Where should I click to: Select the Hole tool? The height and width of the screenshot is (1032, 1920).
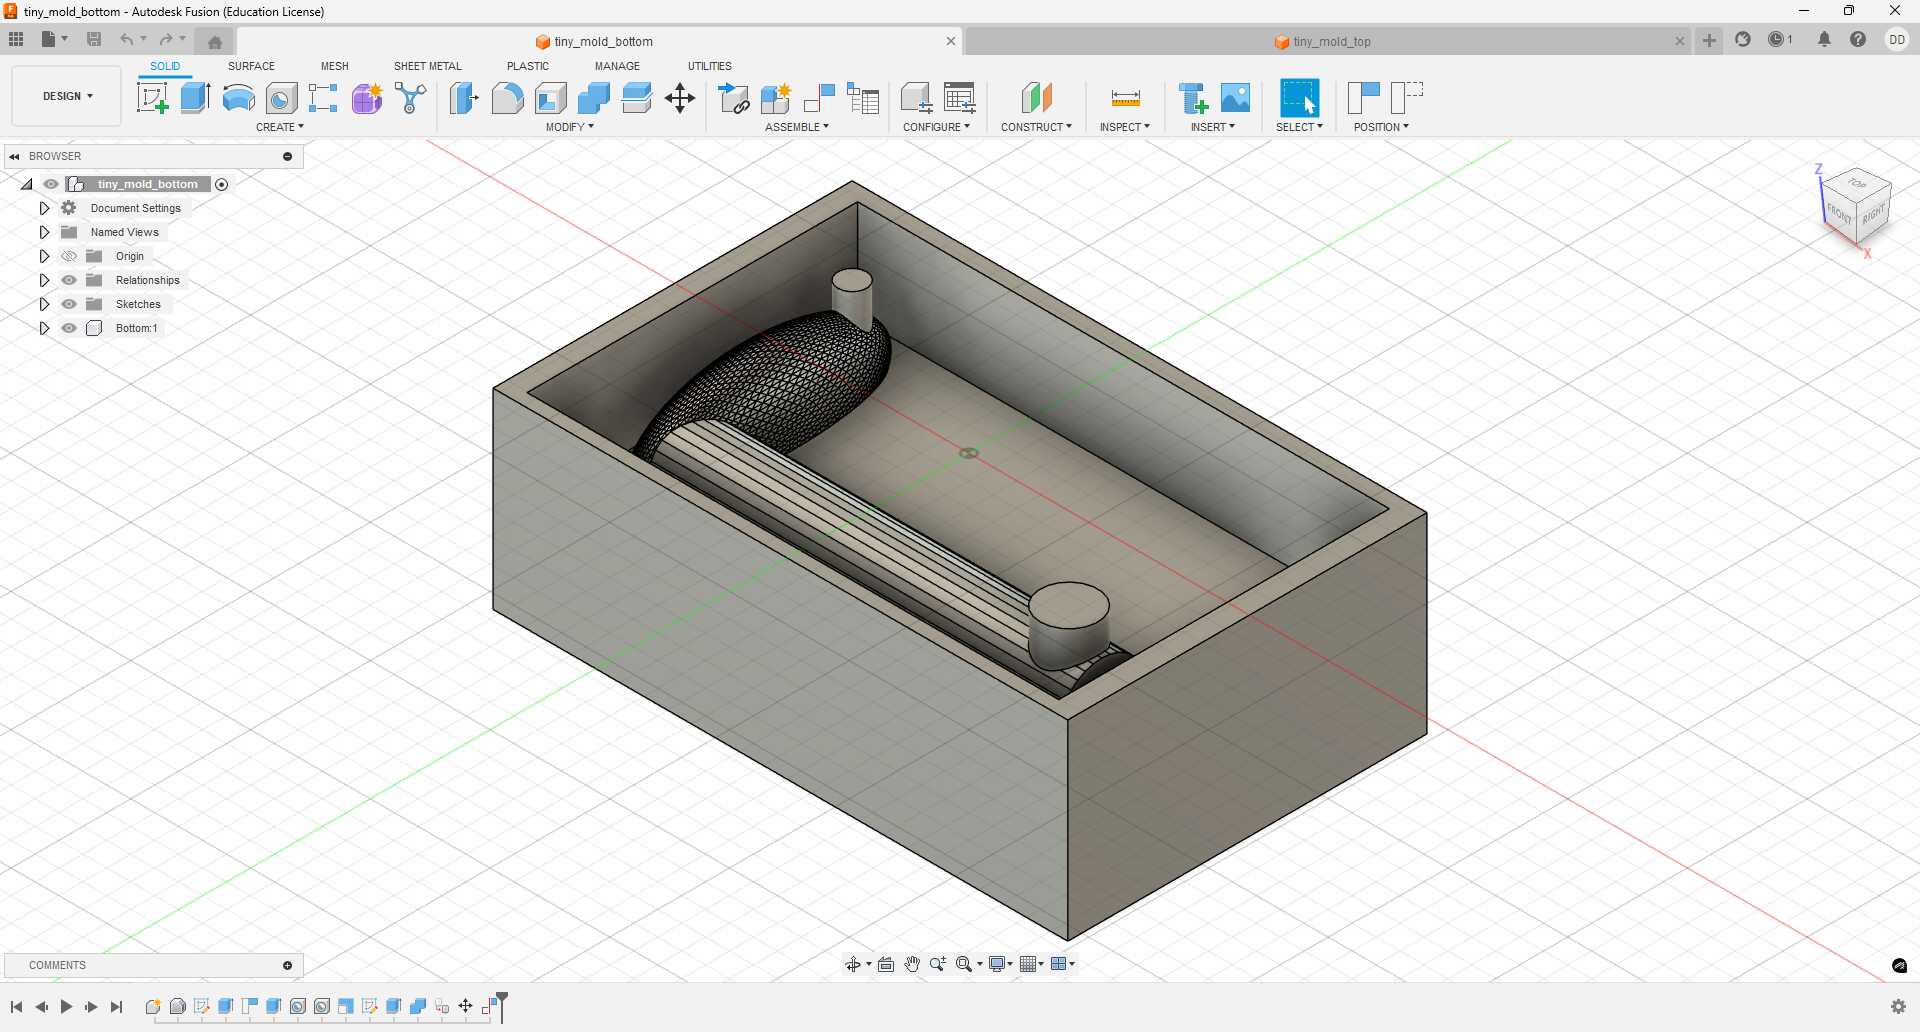281,98
